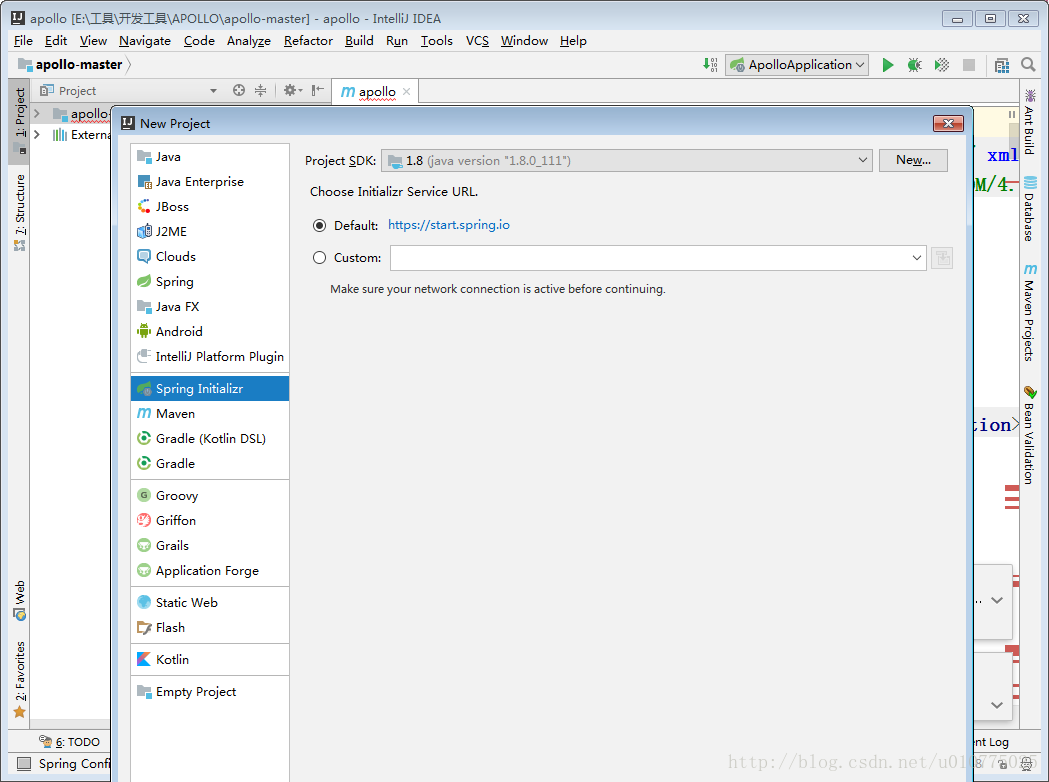Viewport: 1049px width, 782px height.
Task: Open the Web tool window
Action: point(19,600)
